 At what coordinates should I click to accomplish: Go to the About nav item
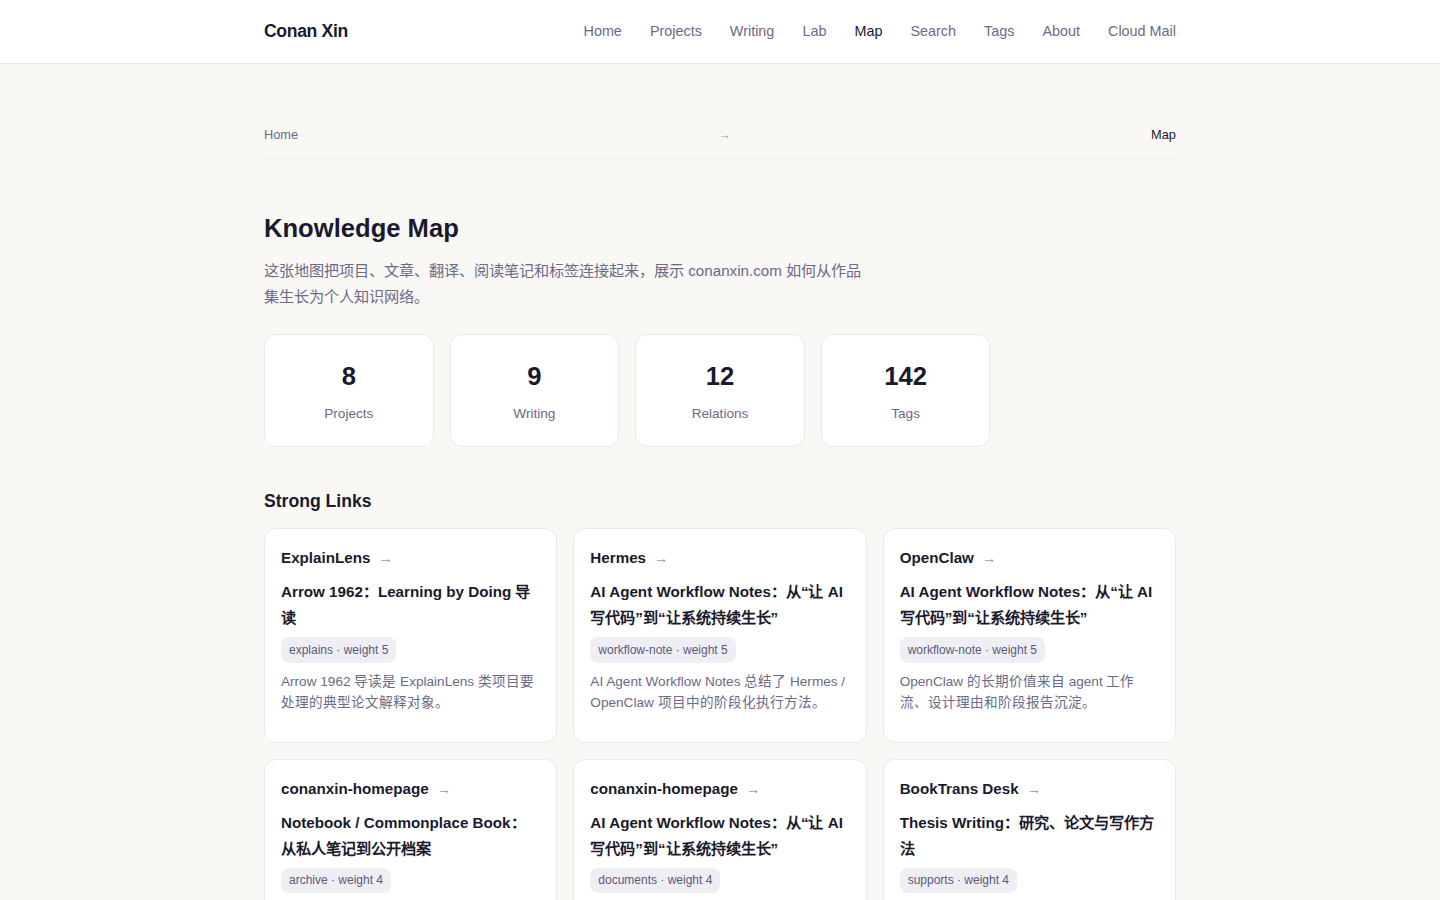1061,31
